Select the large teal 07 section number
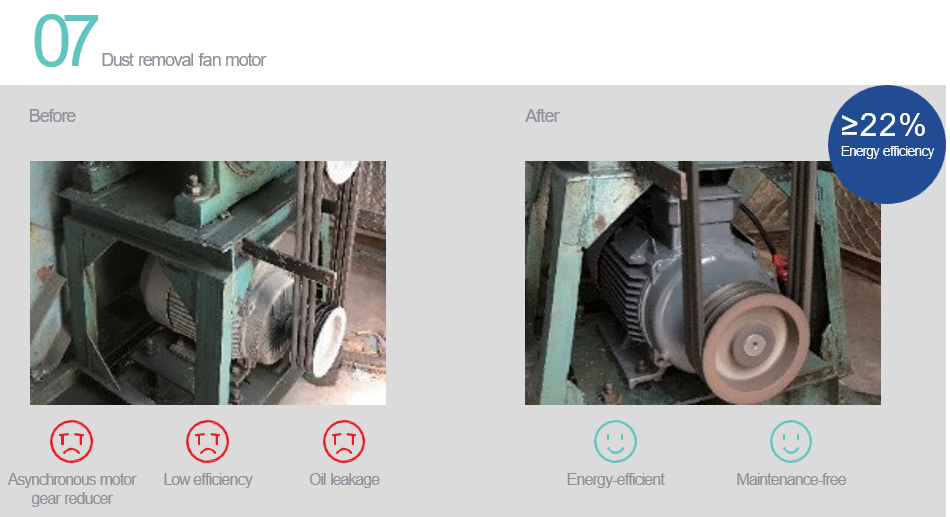This screenshot has height=517, width=950. (65, 42)
